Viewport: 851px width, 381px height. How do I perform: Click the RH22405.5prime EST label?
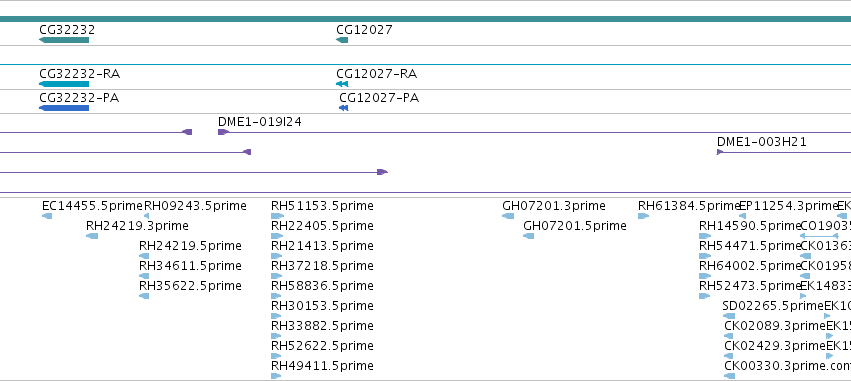pyautogui.click(x=322, y=226)
